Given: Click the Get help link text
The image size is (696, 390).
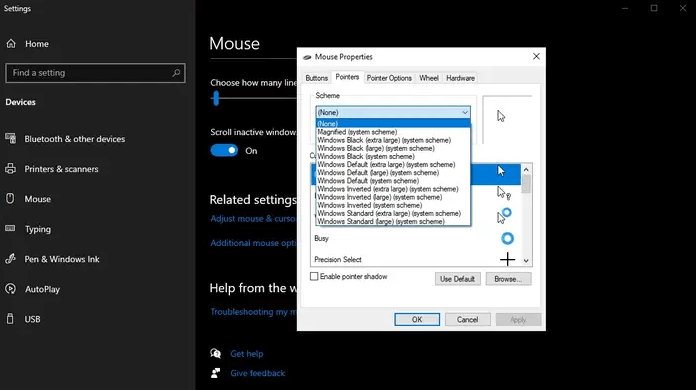Looking at the screenshot, I should [246, 354].
